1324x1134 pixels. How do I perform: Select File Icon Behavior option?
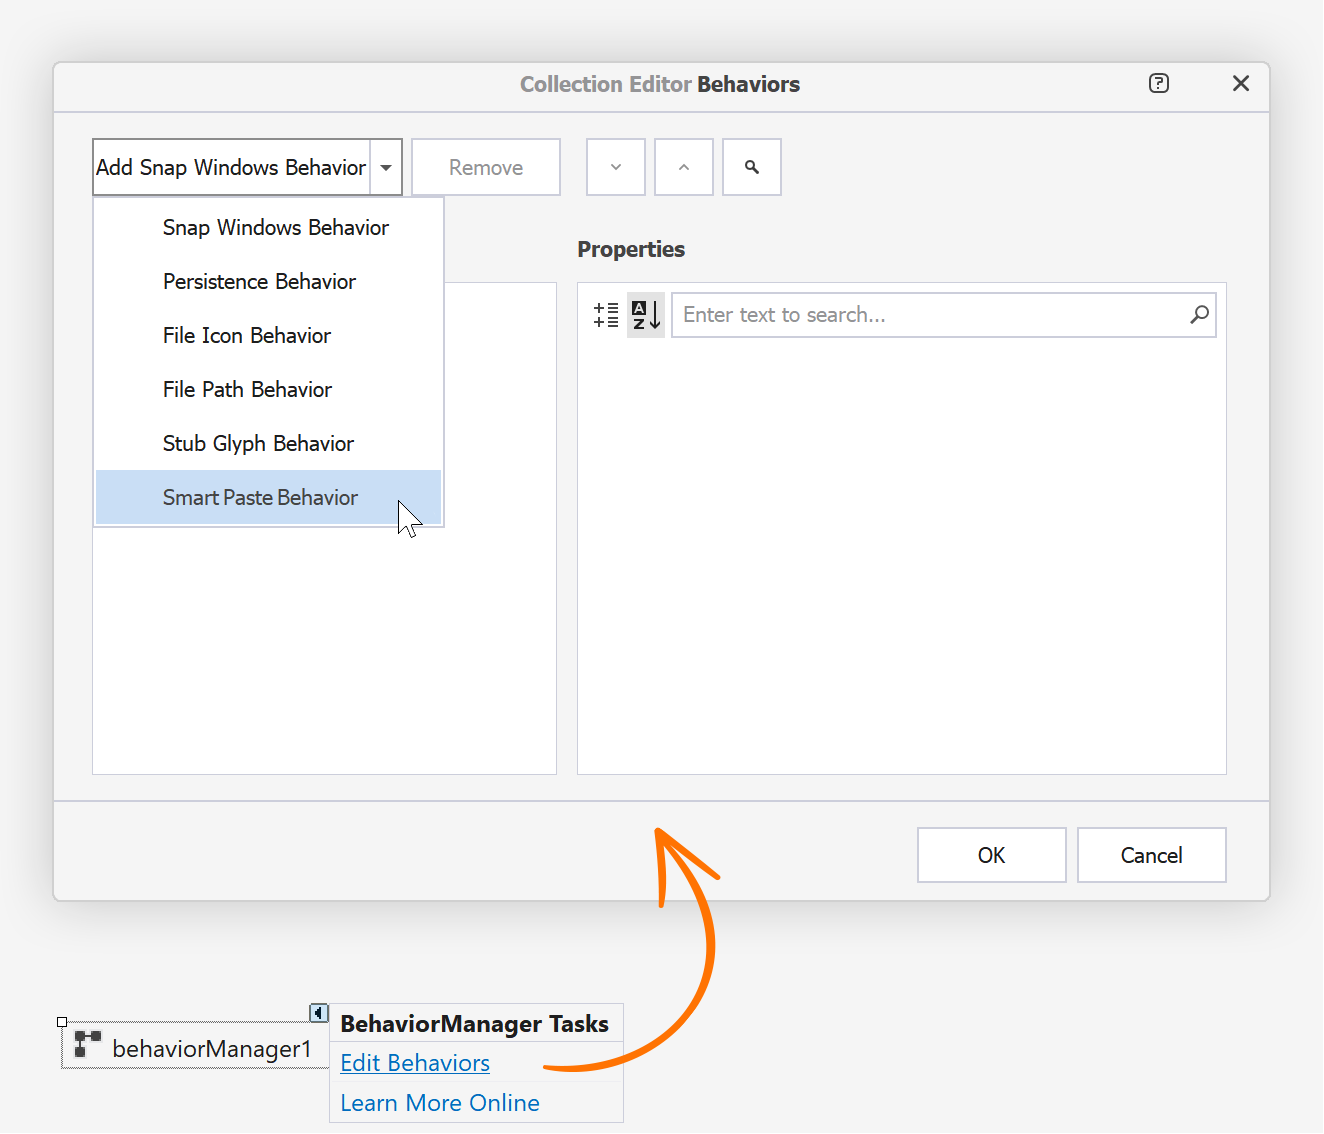click(x=247, y=336)
